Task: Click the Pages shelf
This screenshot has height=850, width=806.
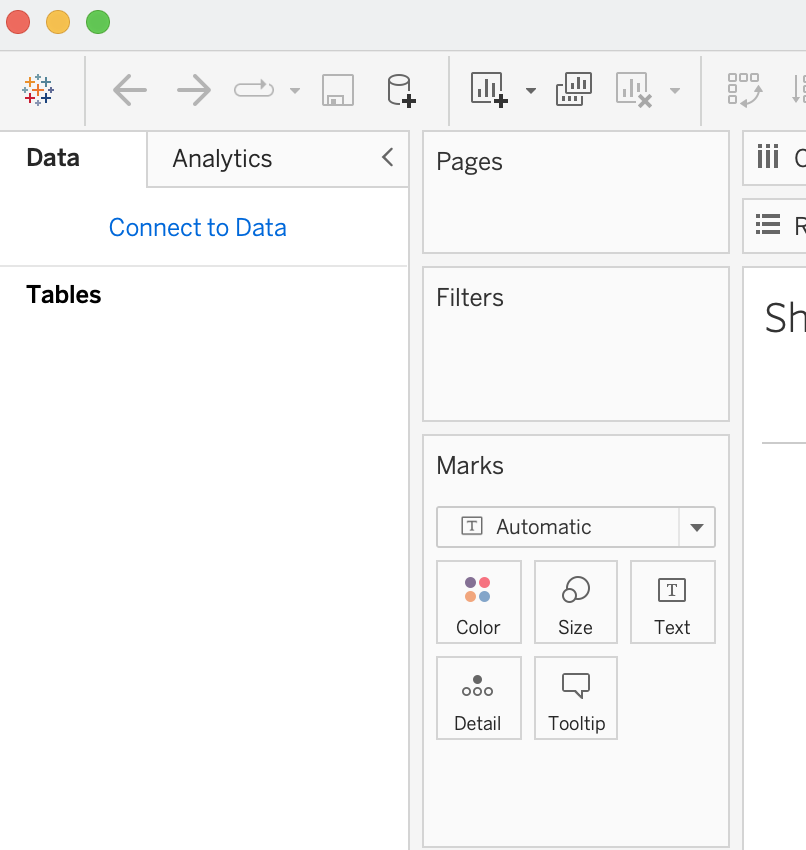Action: tap(576, 192)
